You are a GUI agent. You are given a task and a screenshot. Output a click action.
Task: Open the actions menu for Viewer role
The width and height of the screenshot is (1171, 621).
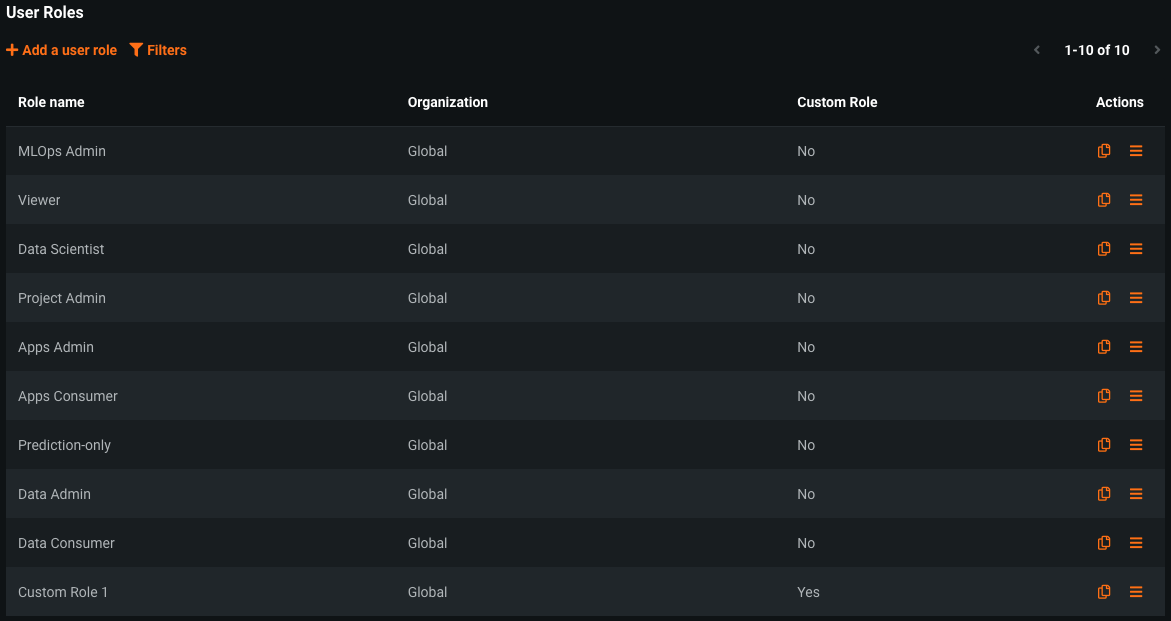coord(1136,200)
